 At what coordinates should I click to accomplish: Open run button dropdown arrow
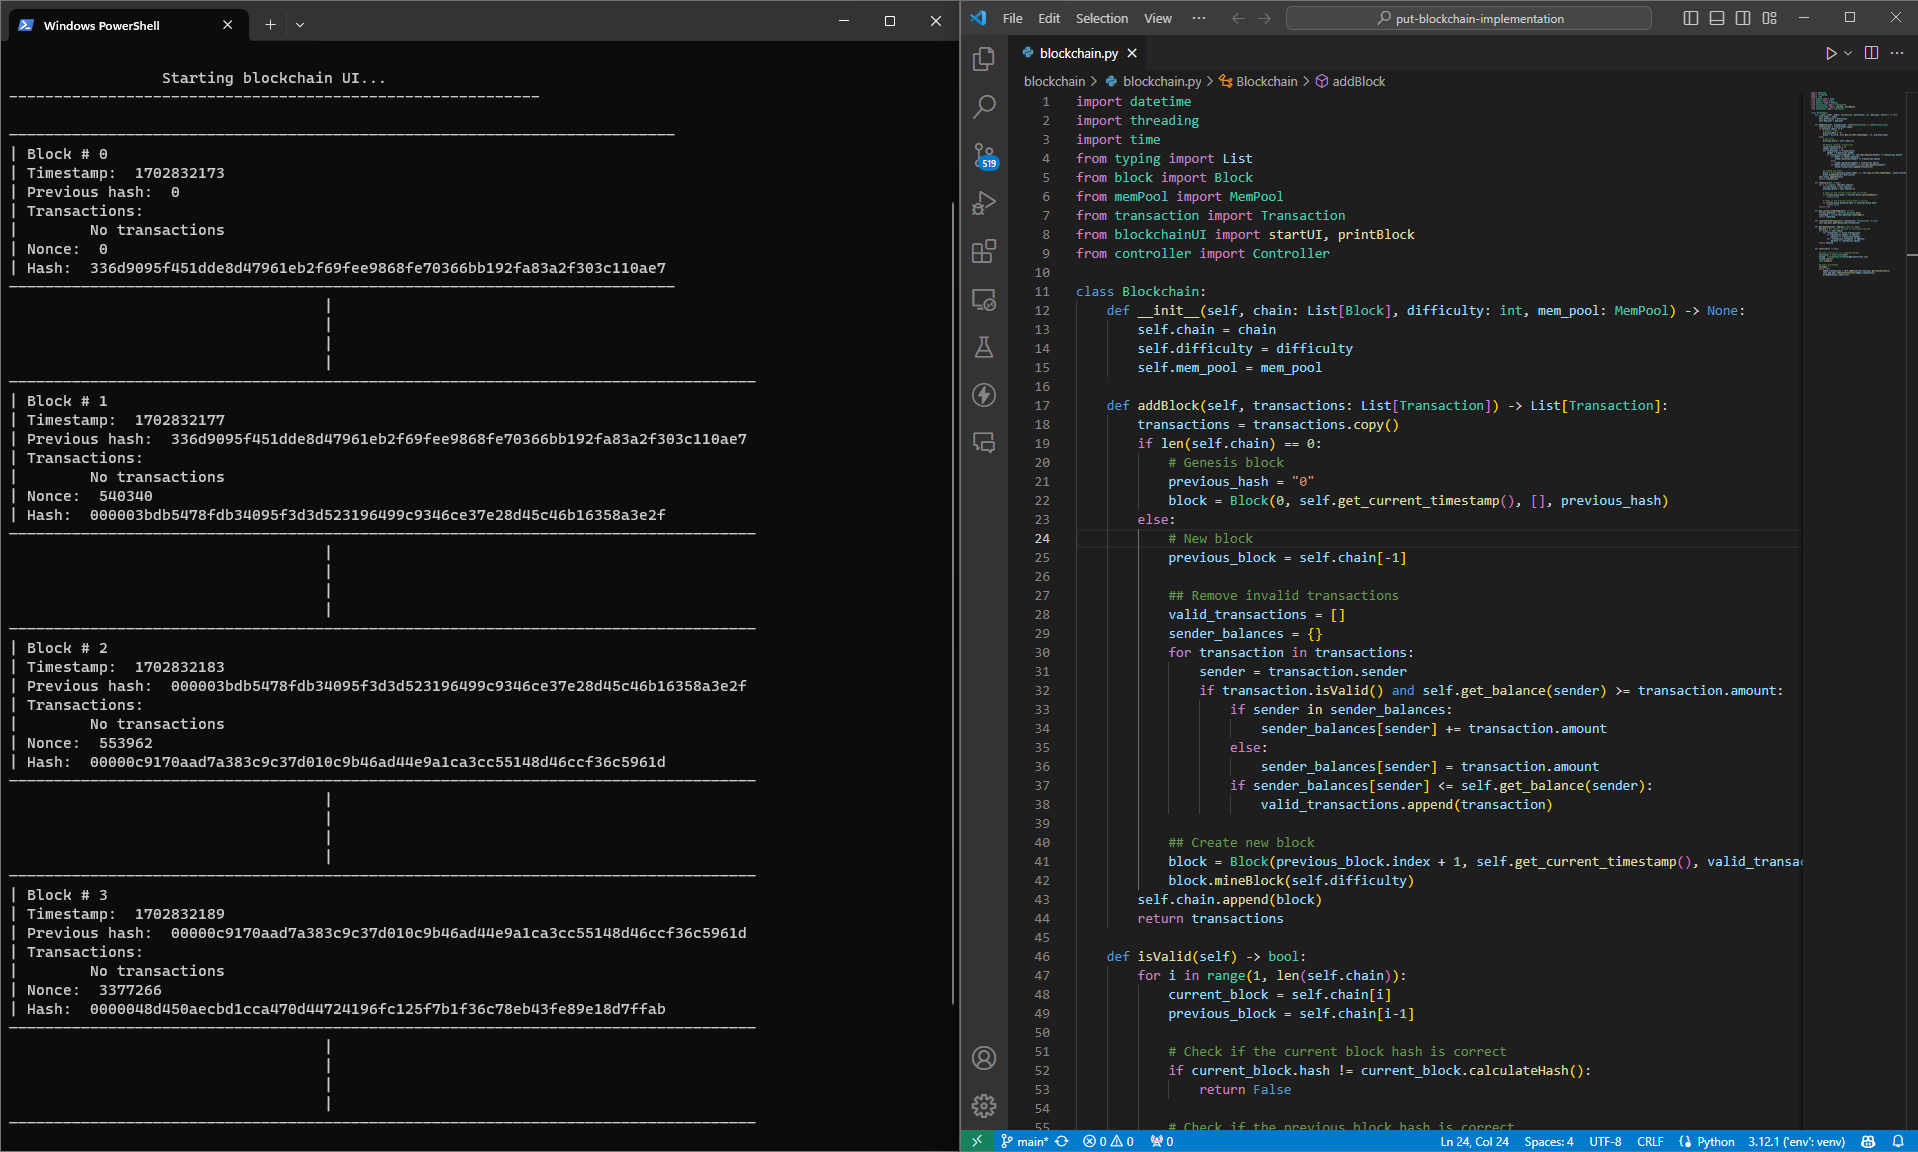point(1848,53)
